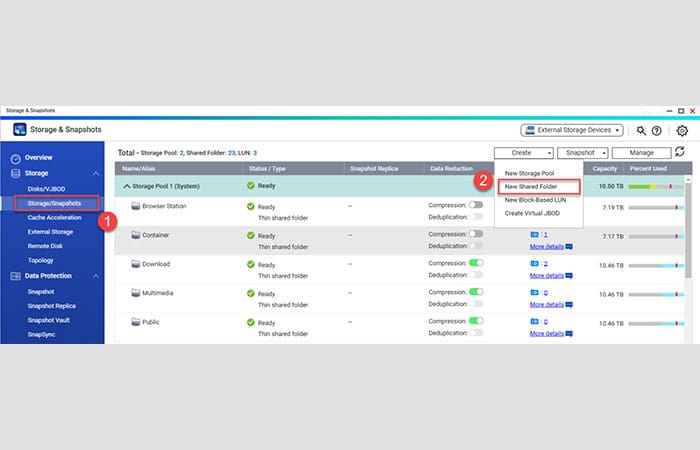Click the Public folder's percent used bar
The image size is (700, 450).
click(x=655, y=323)
